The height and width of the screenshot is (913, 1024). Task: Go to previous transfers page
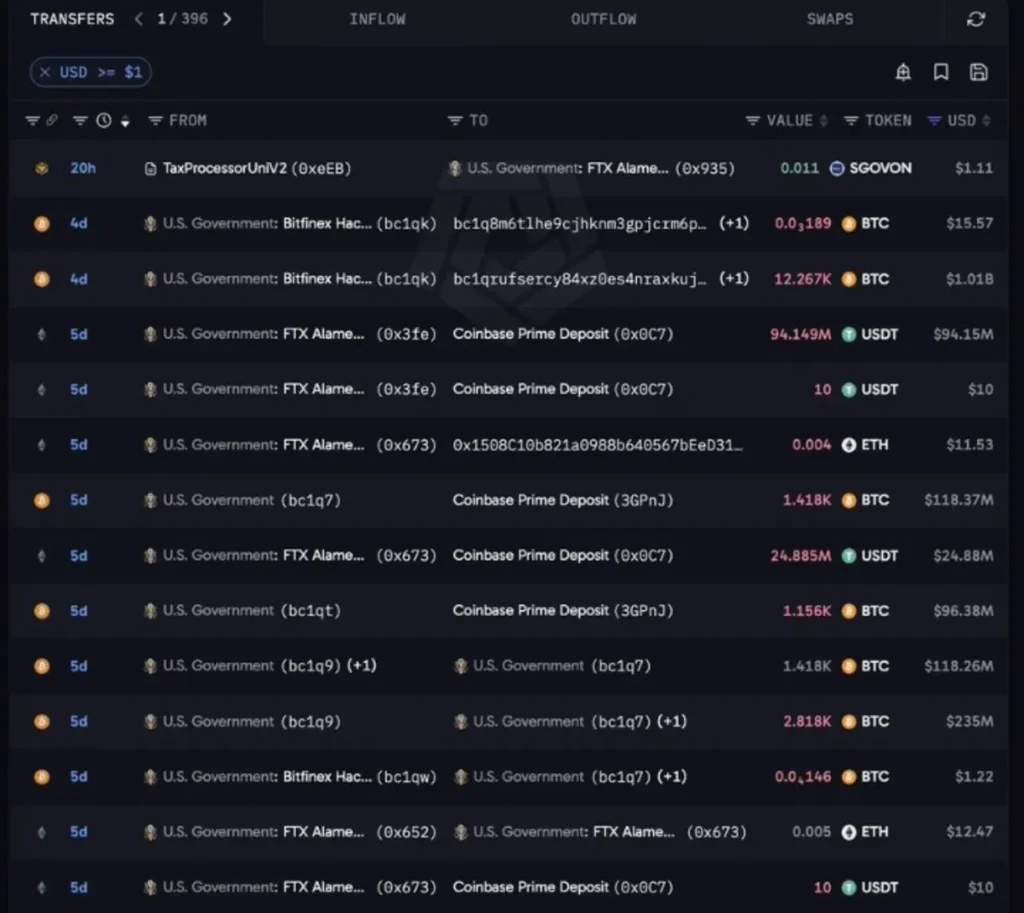[138, 19]
